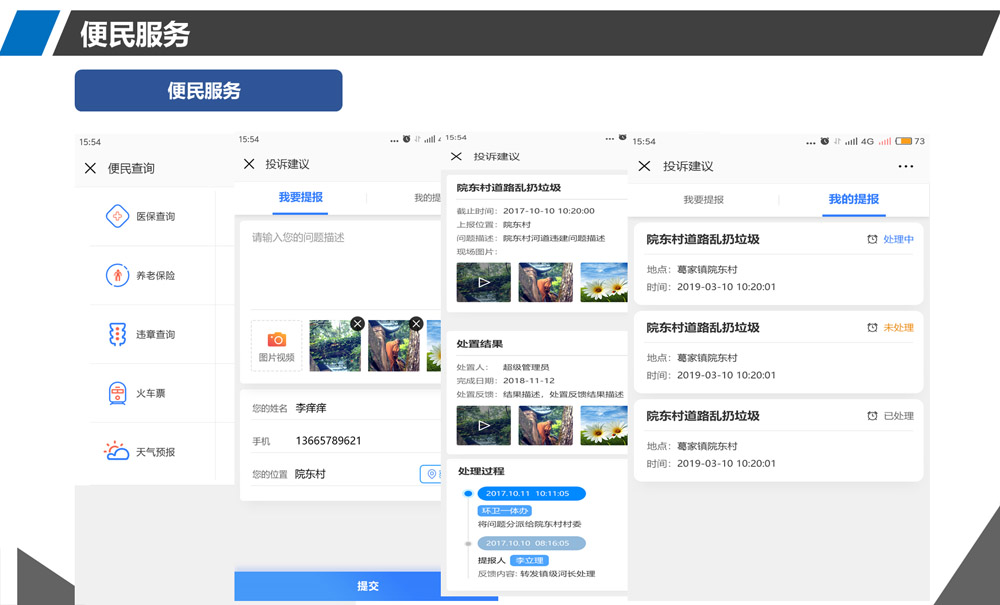Click the 火车票 label
The image size is (1000, 605).
151,393
